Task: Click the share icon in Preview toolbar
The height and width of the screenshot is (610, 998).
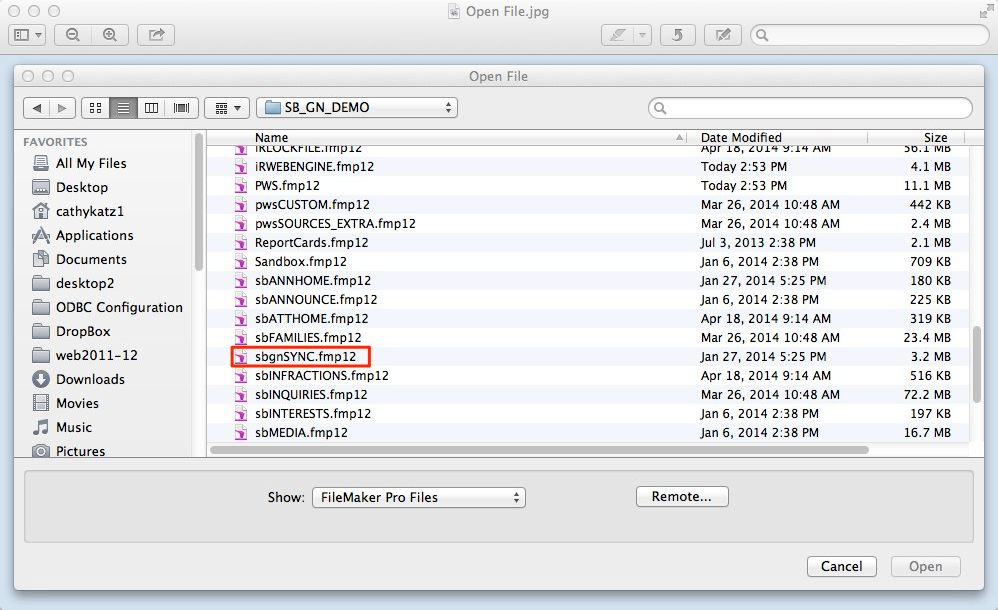Action: point(156,35)
